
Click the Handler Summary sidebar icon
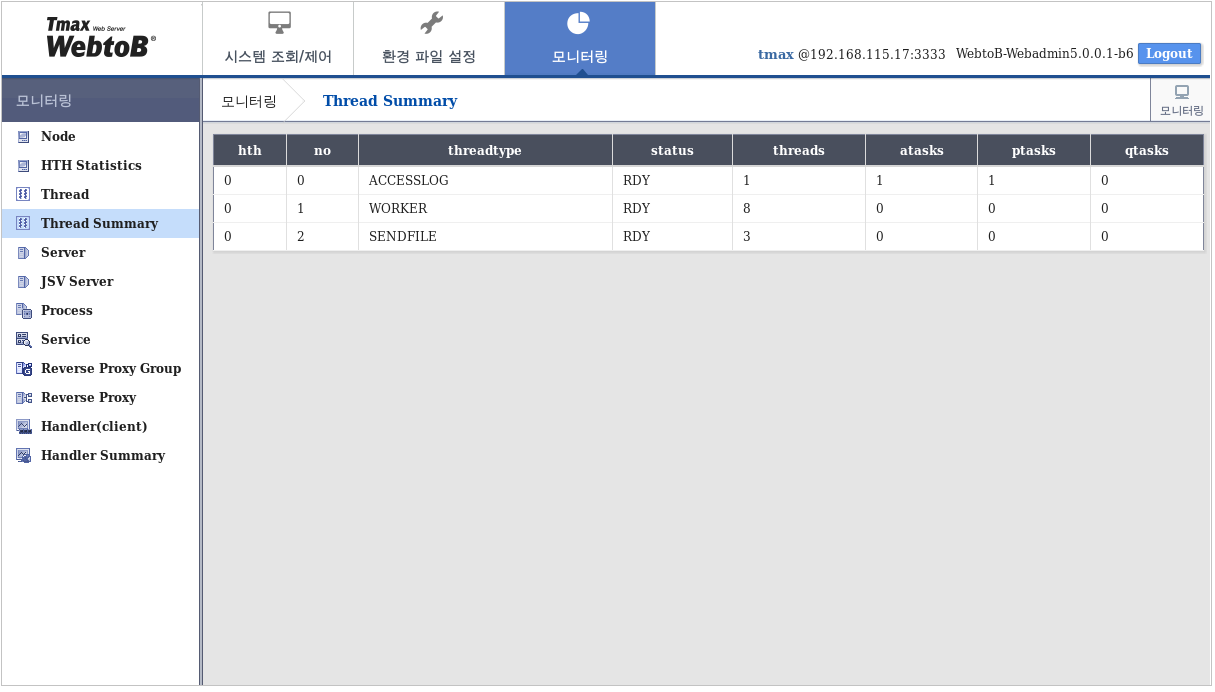point(24,456)
